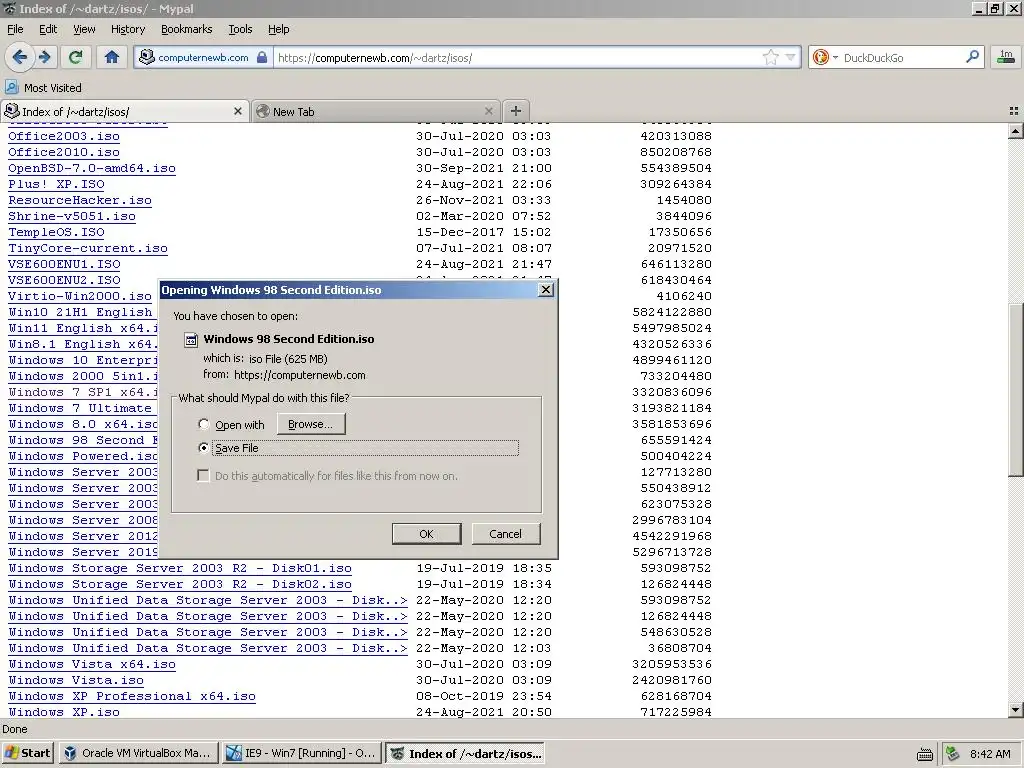Click the network tray icon beside clock
Image resolution: width=1024 pixels, height=768 pixels.
953,754
